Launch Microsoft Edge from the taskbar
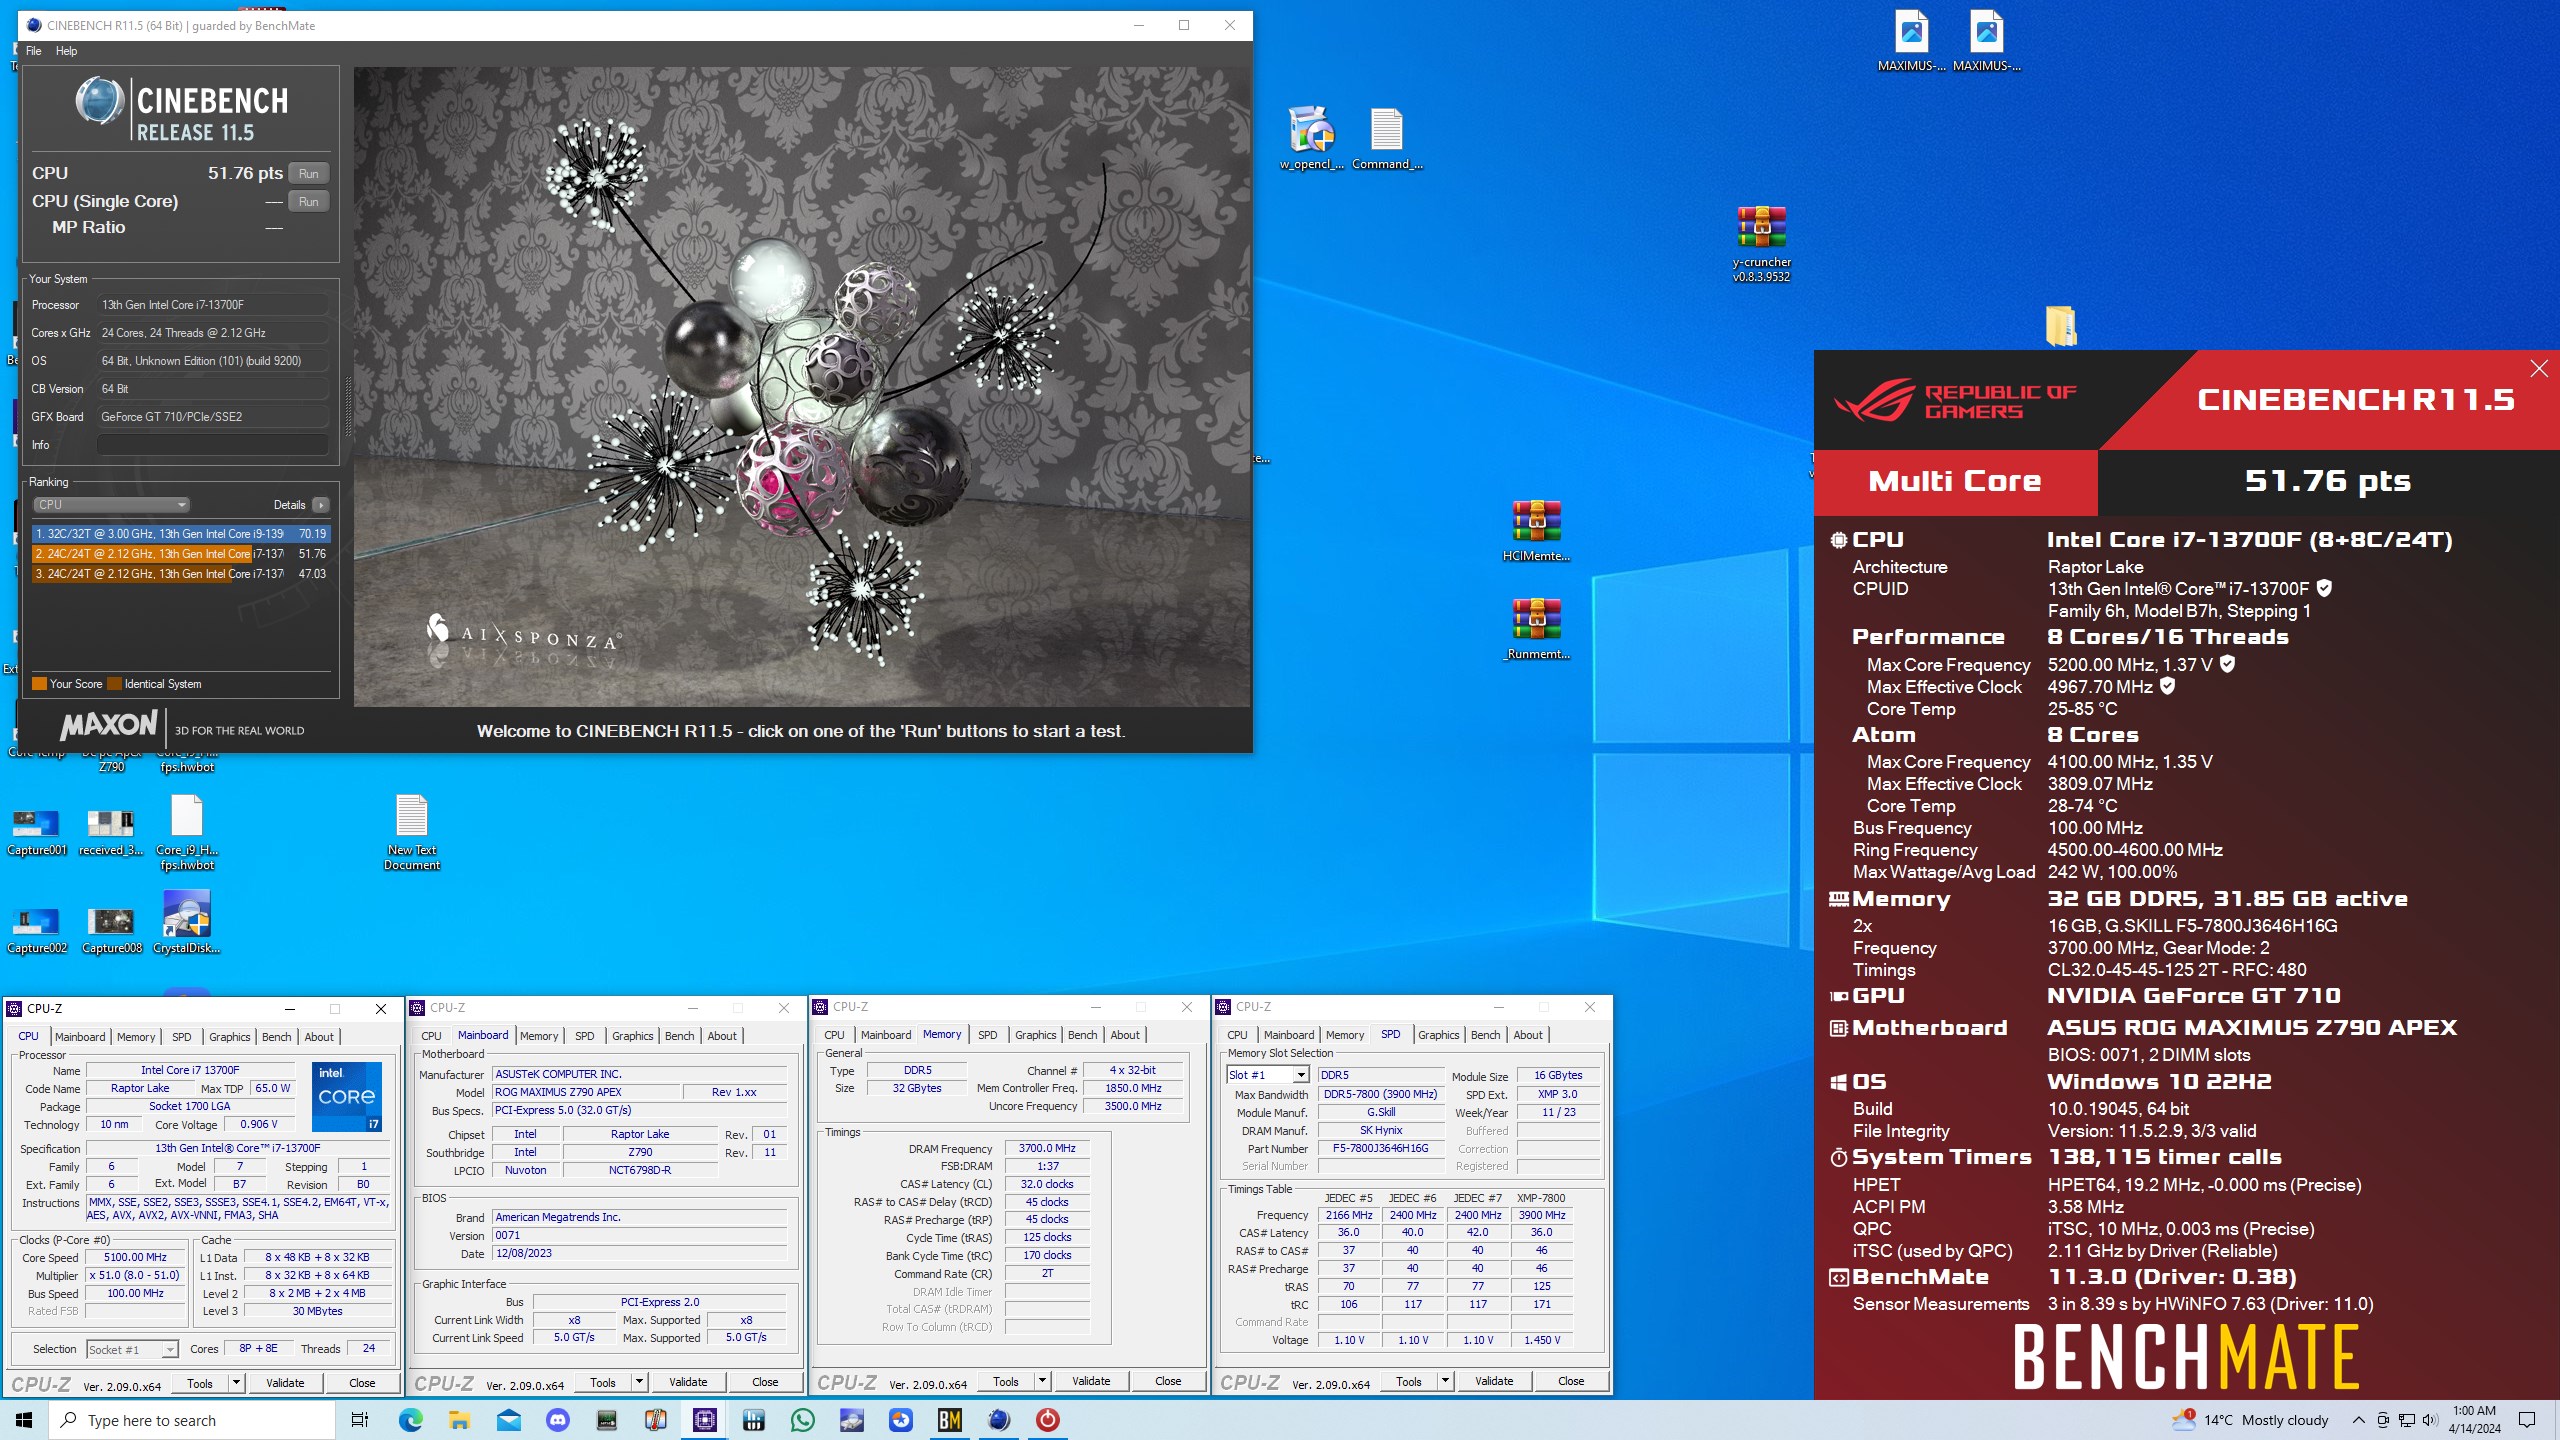 click(x=410, y=1420)
